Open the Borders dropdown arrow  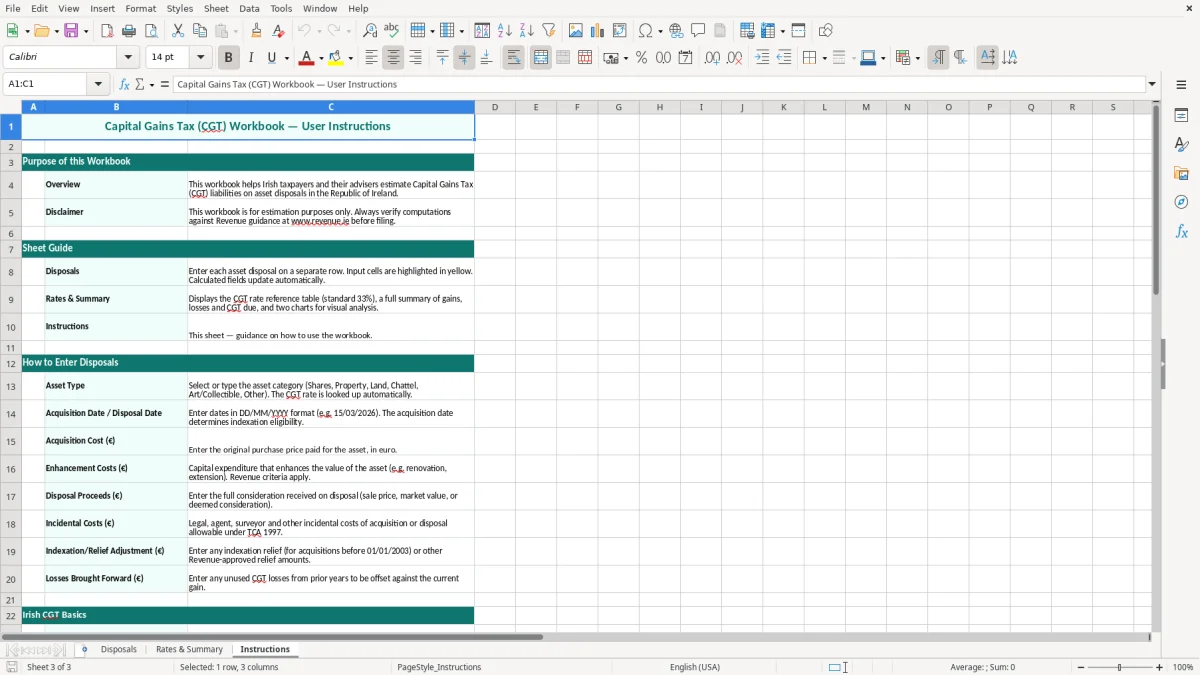tap(824, 58)
